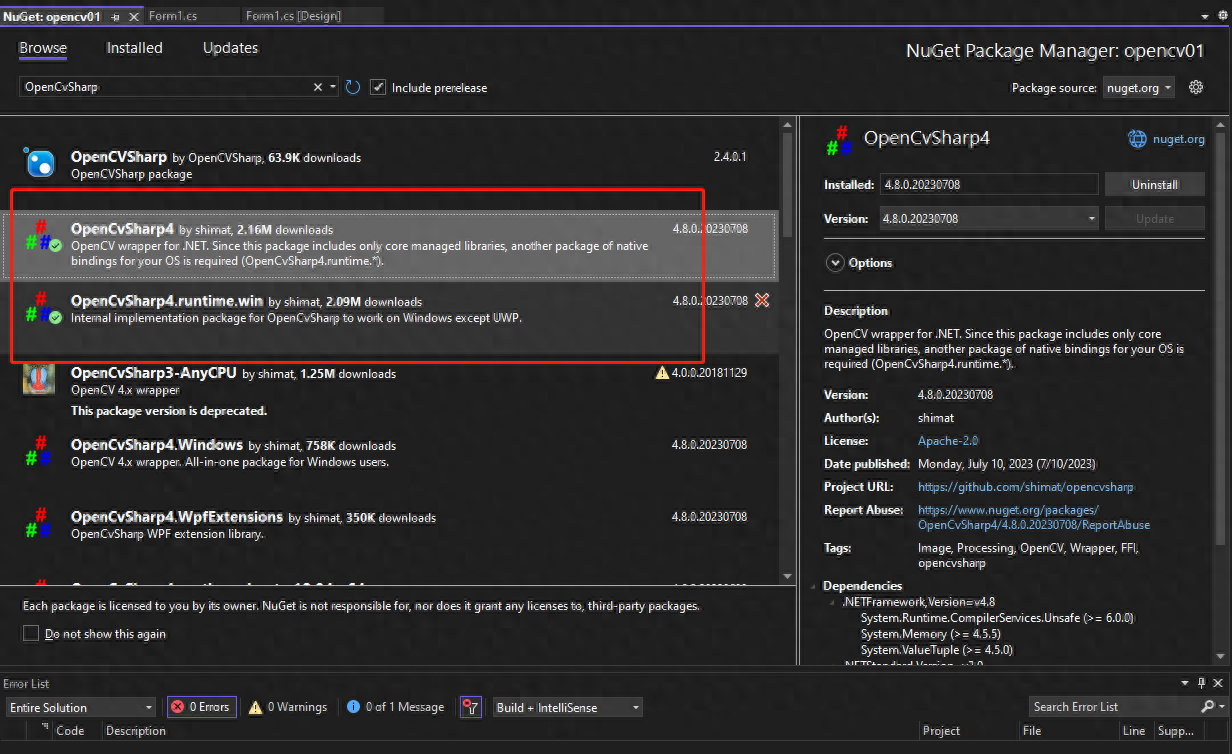Image resolution: width=1232 pixels, height=754 pixels.
Task: Open the Entire Solution scope dropdown
Action: pos(80,707)
